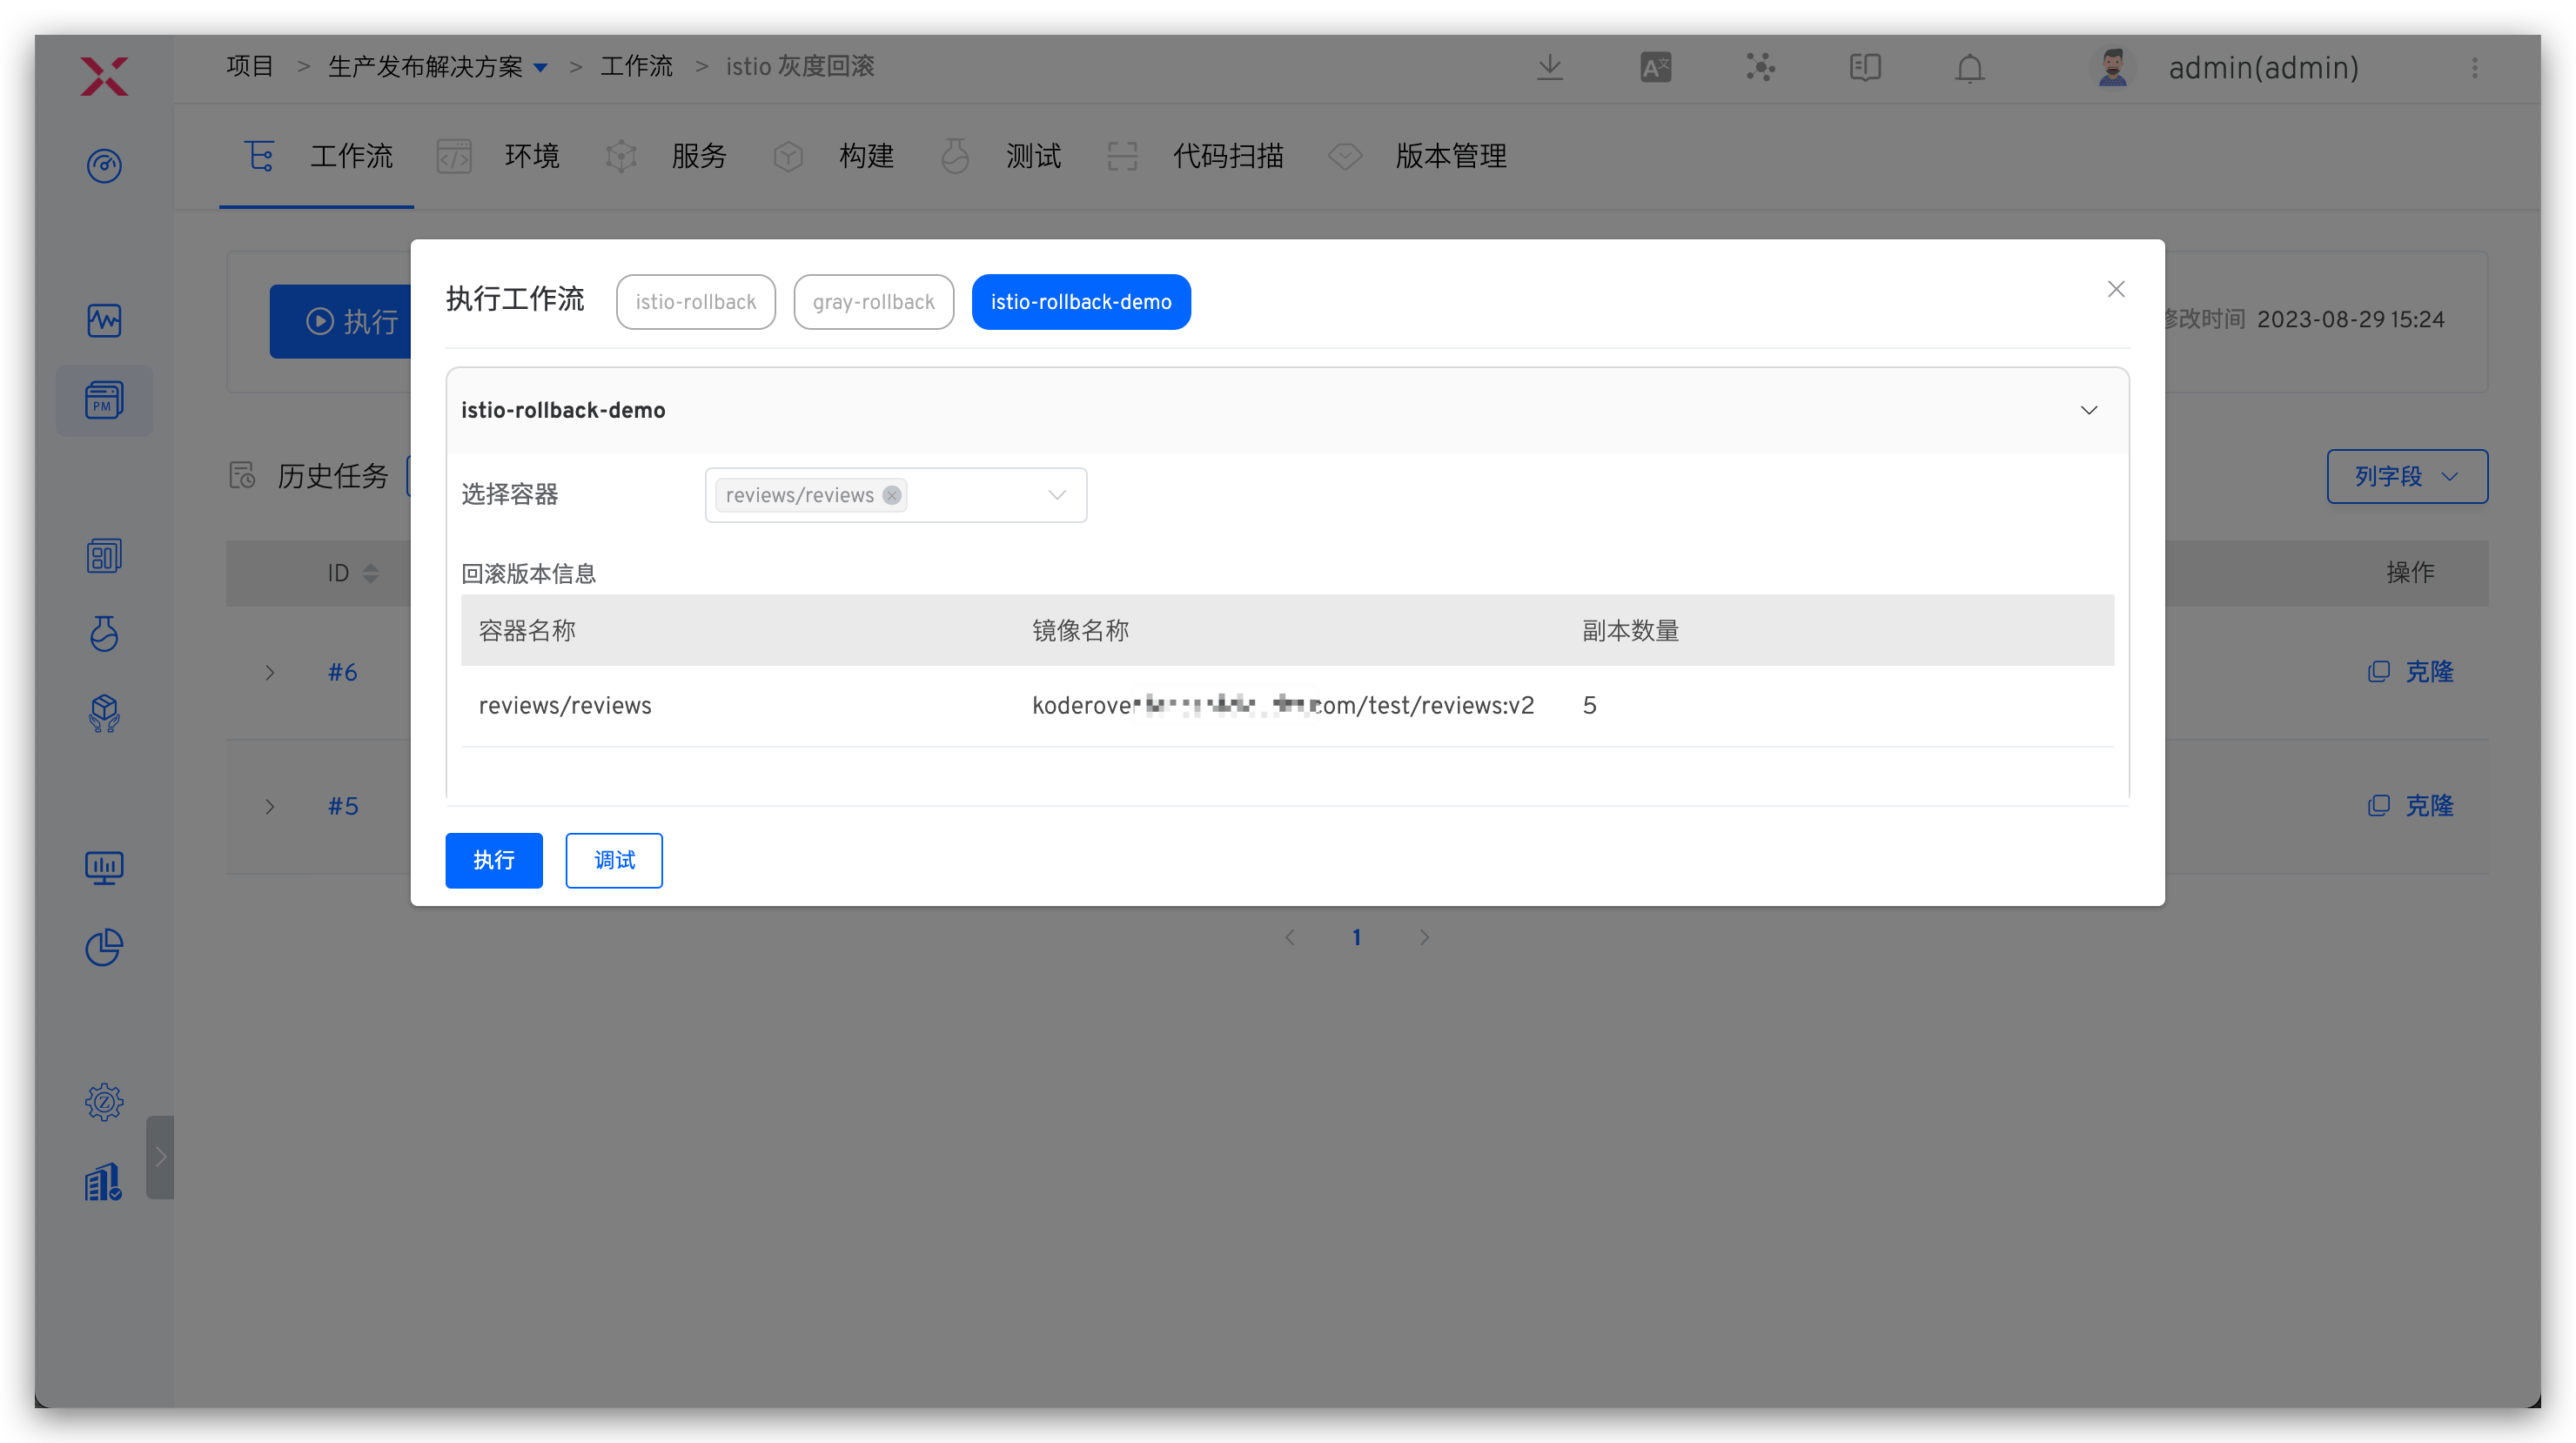Click the 执行 execute button in the dialog
Viewport: 2576px width, 1443px height.
[493, 860]
